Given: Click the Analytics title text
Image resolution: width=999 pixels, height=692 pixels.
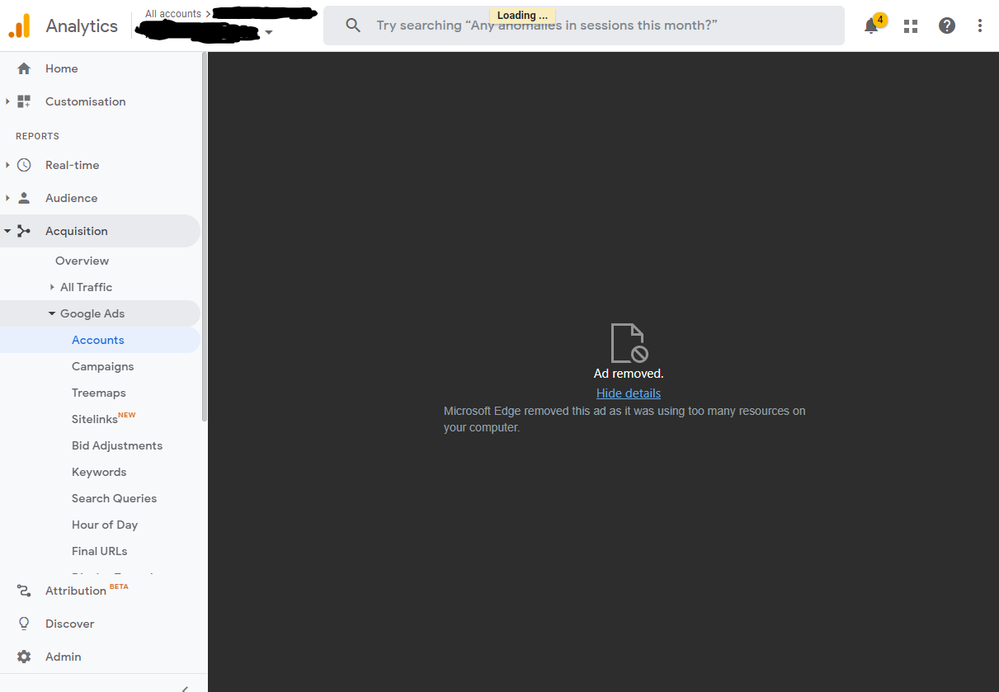Looking at the screenshot, I should [x=82, y=26].
